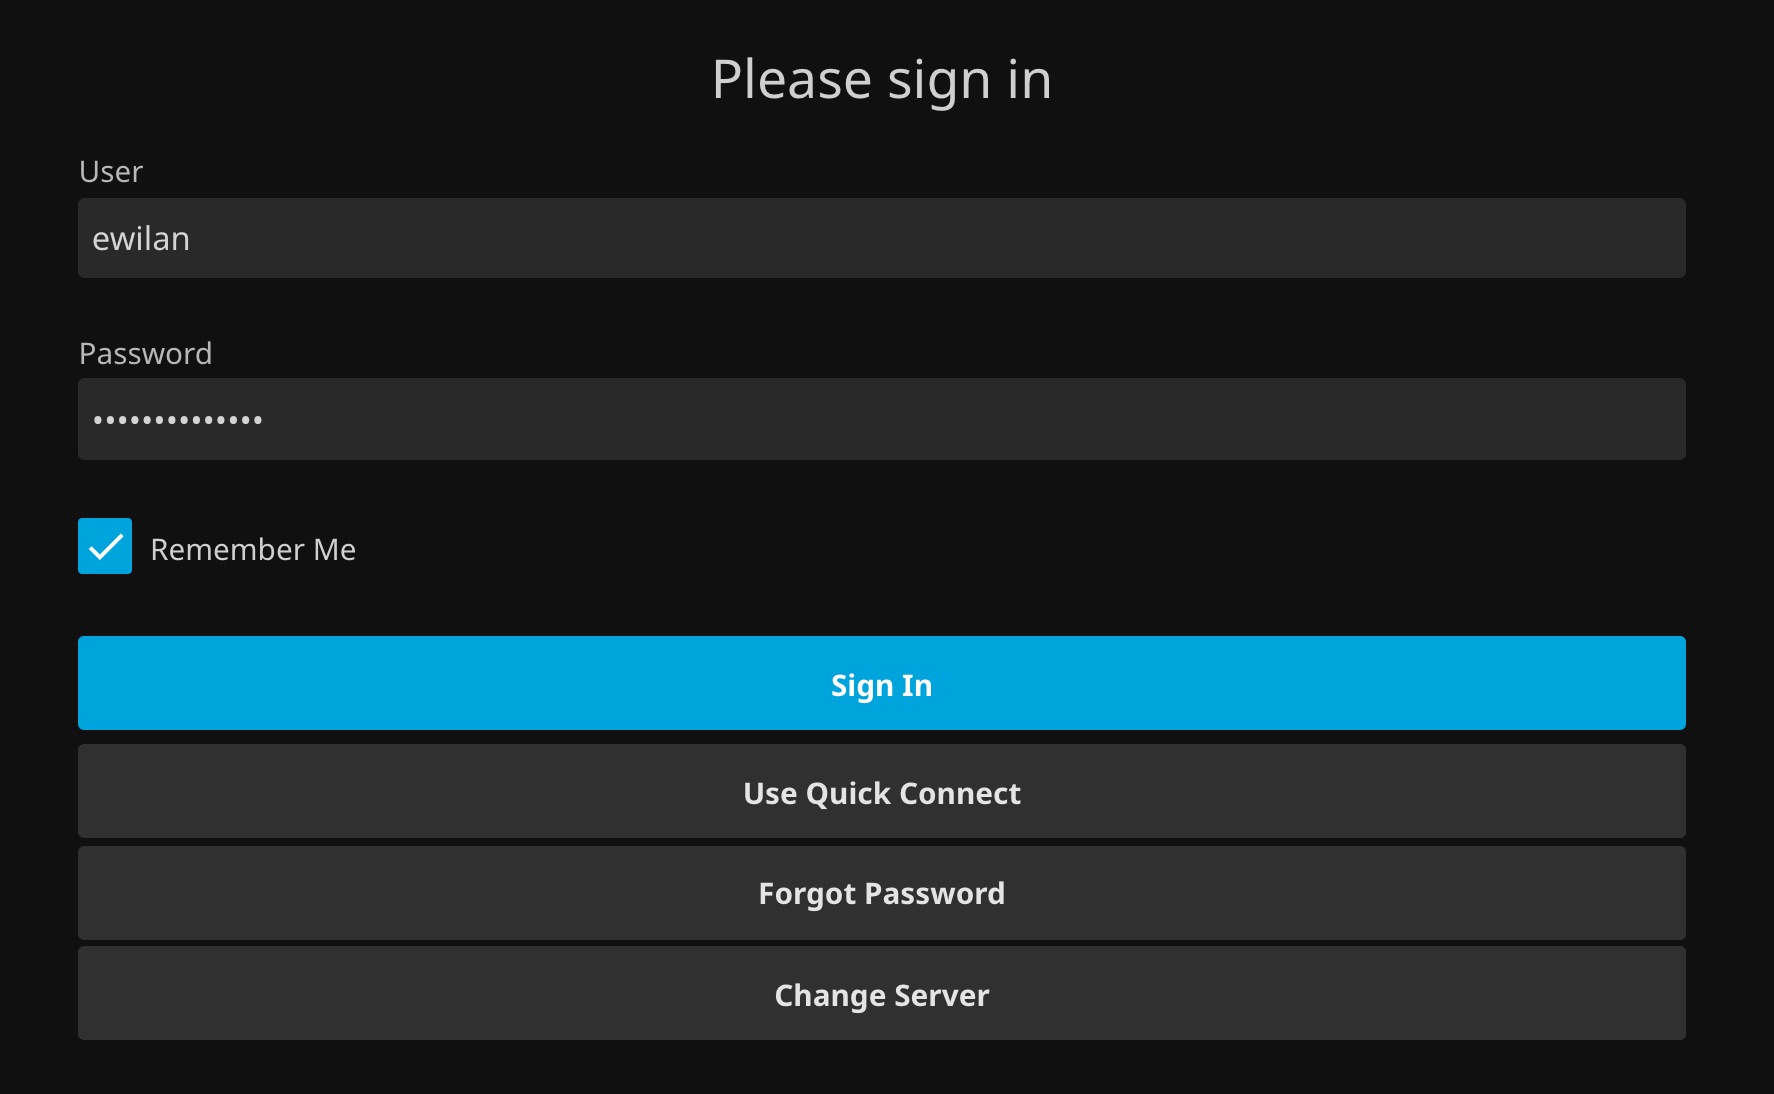Select the Quick Connect option
The image size is (1774, 1094).
tap(881, 792)
